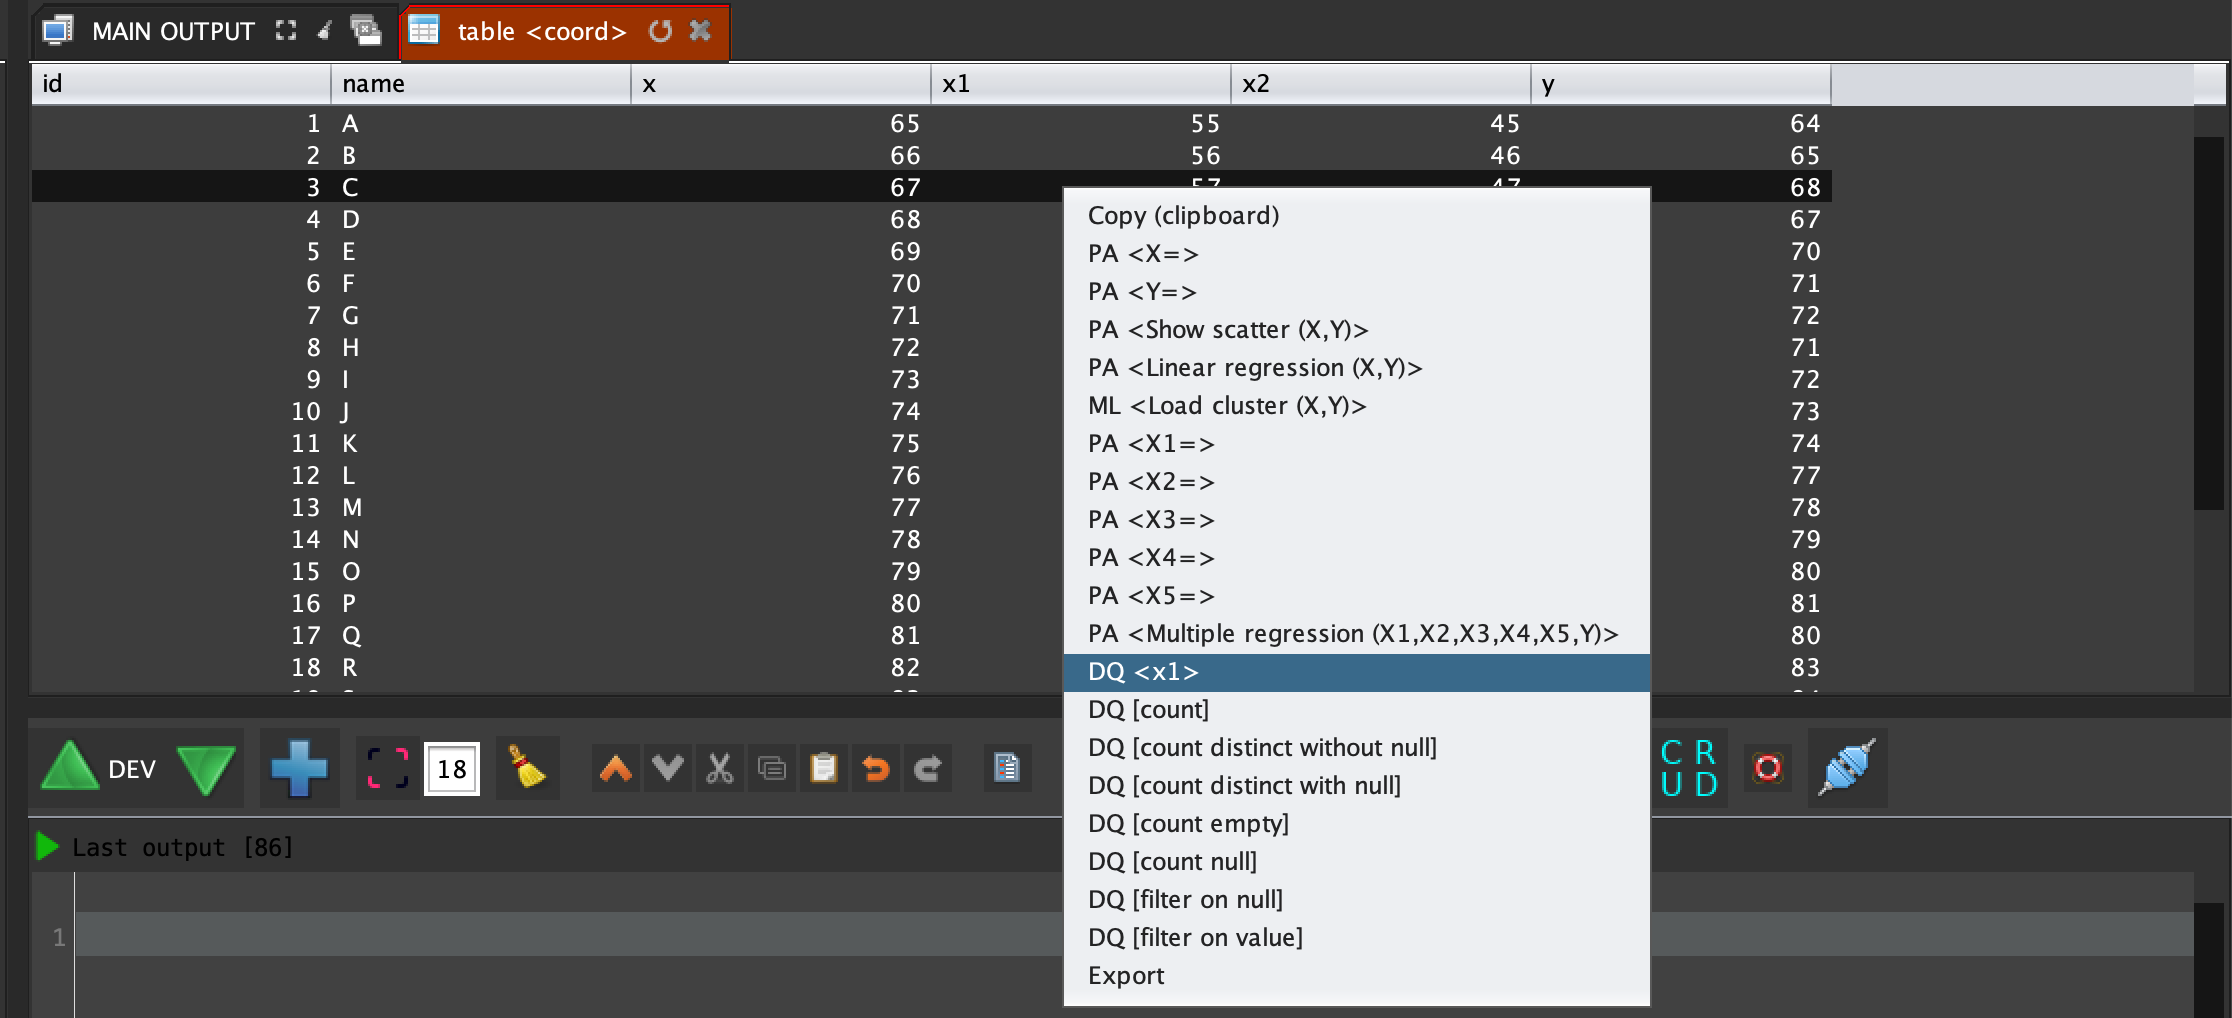
Task: Click the green up triangle beside DEV
Action: (69, 768)
